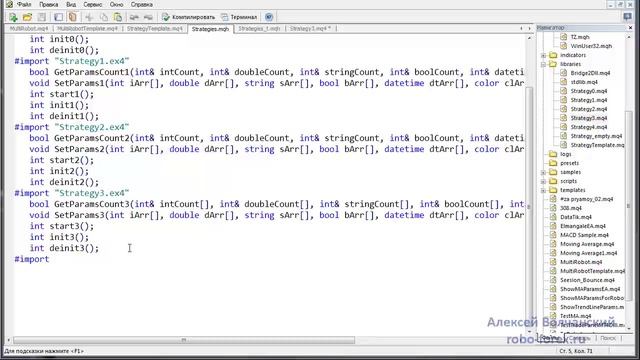Viewport: 640px width, 360px height.
Task: Click the last #import line in editor
Action: coord(32,259)
